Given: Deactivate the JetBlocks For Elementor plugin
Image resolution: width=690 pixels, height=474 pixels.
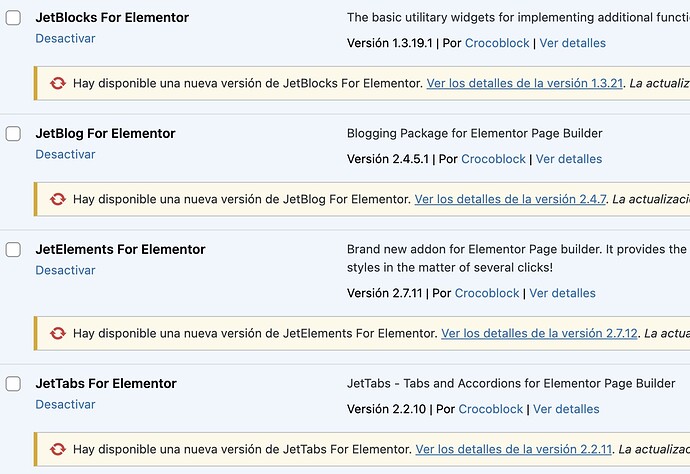Looking at the screenshot, I should pyautogui.click(x=65, y=38).
